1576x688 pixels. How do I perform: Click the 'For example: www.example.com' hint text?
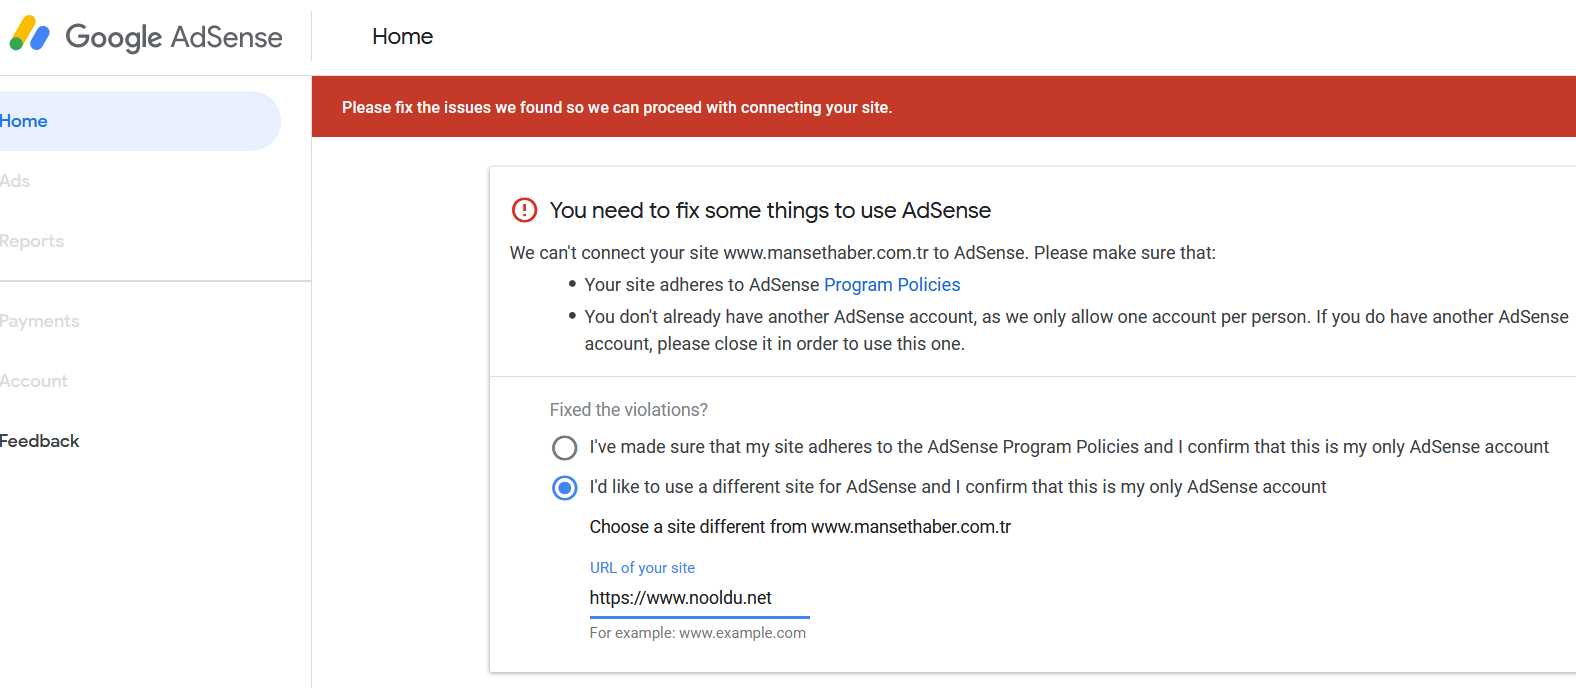698,633
